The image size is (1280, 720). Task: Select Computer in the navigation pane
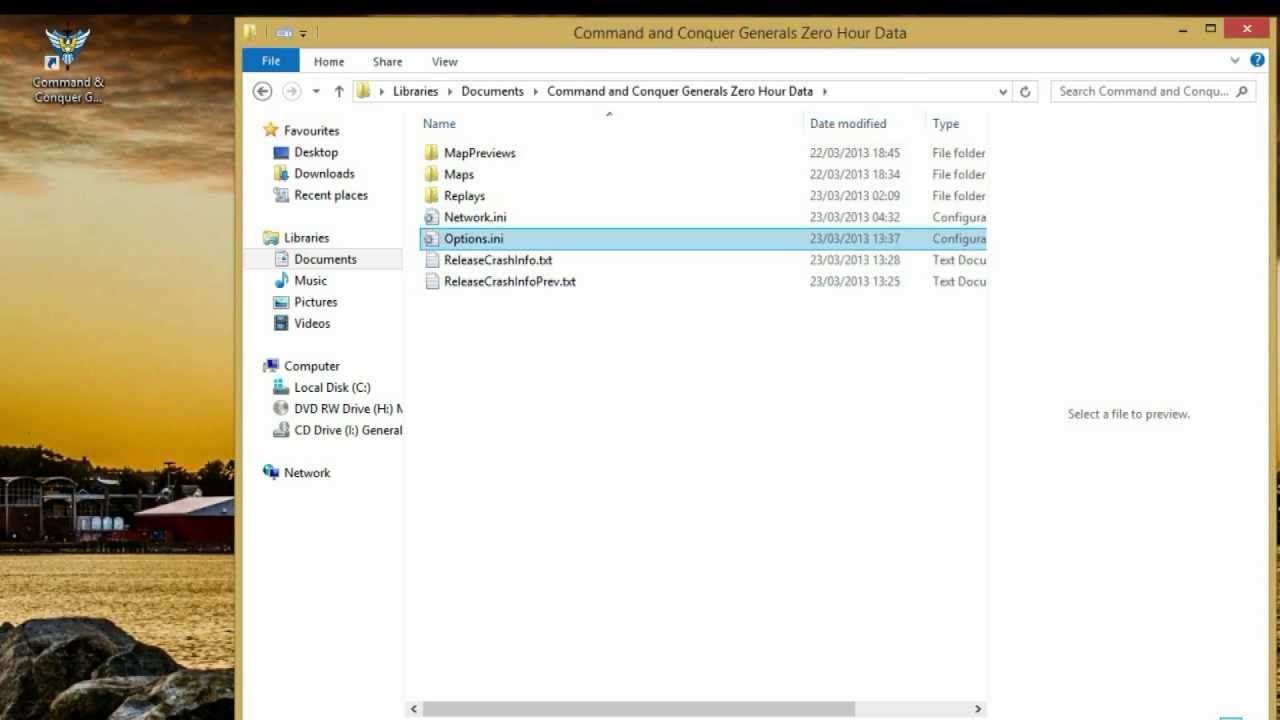pos(311,366)
